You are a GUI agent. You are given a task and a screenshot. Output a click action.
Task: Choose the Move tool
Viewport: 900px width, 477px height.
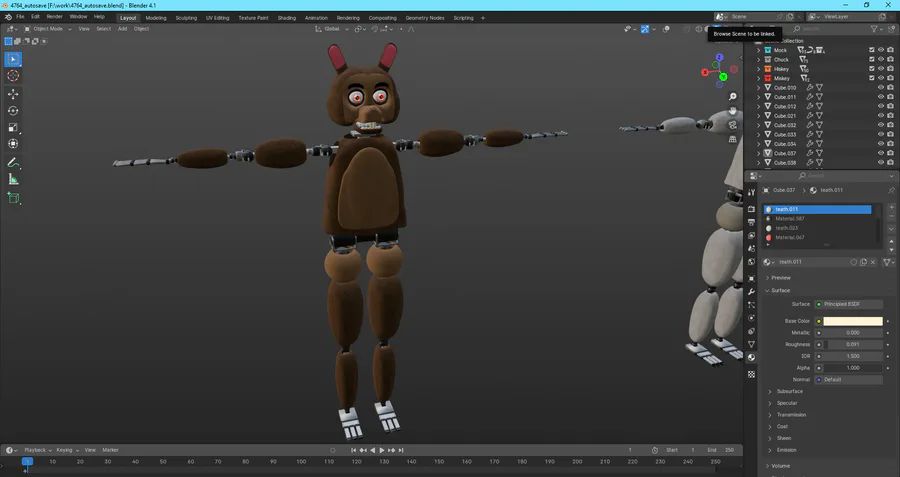(x=13, y=94)
